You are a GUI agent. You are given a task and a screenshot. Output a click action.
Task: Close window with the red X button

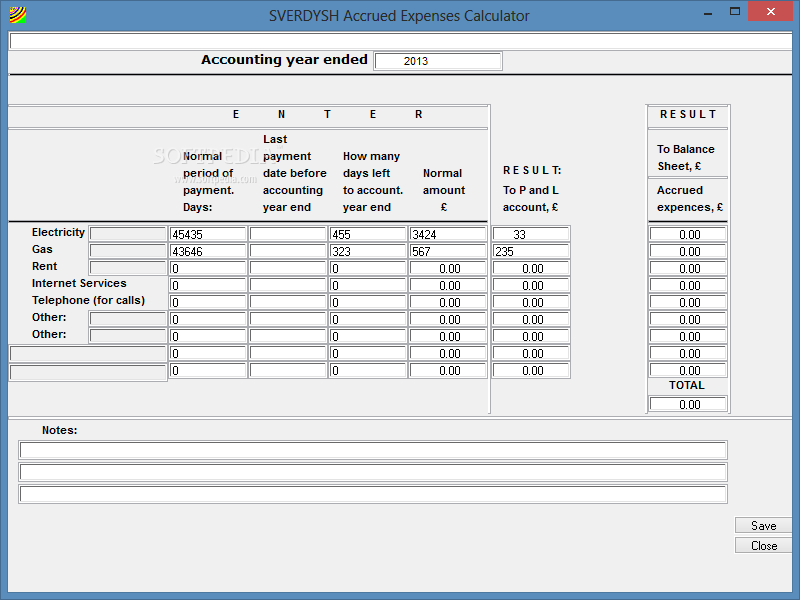point(770,11)
